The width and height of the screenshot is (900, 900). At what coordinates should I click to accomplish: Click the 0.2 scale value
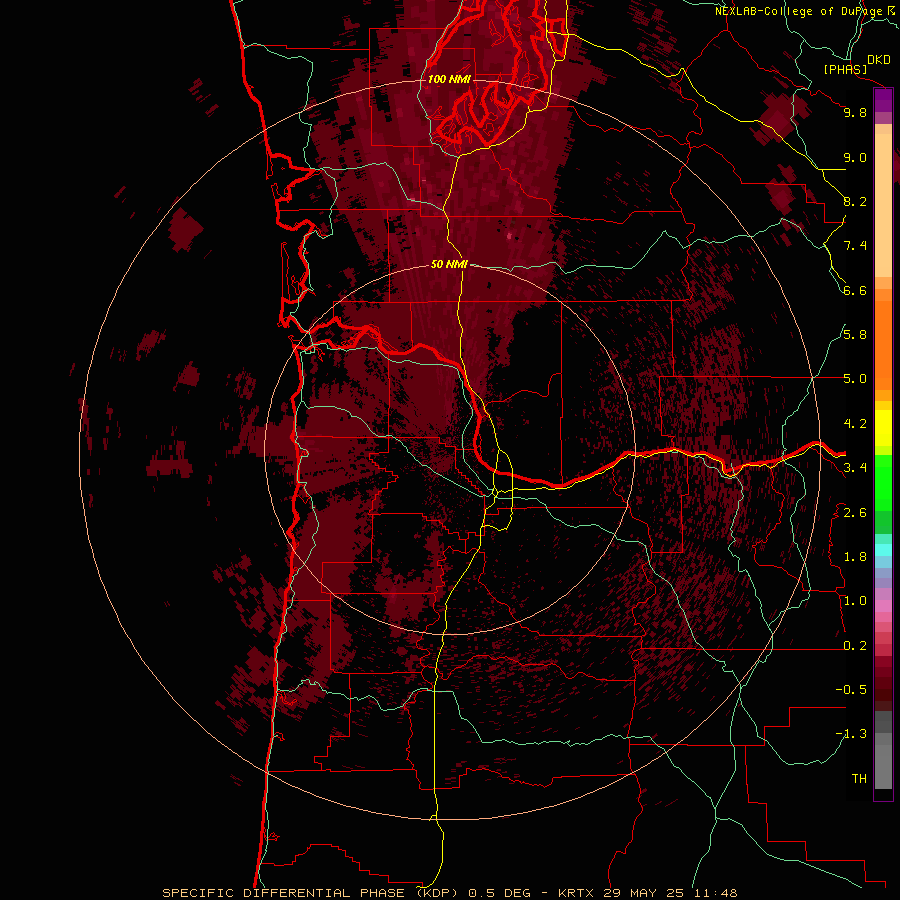pos(855,646)
